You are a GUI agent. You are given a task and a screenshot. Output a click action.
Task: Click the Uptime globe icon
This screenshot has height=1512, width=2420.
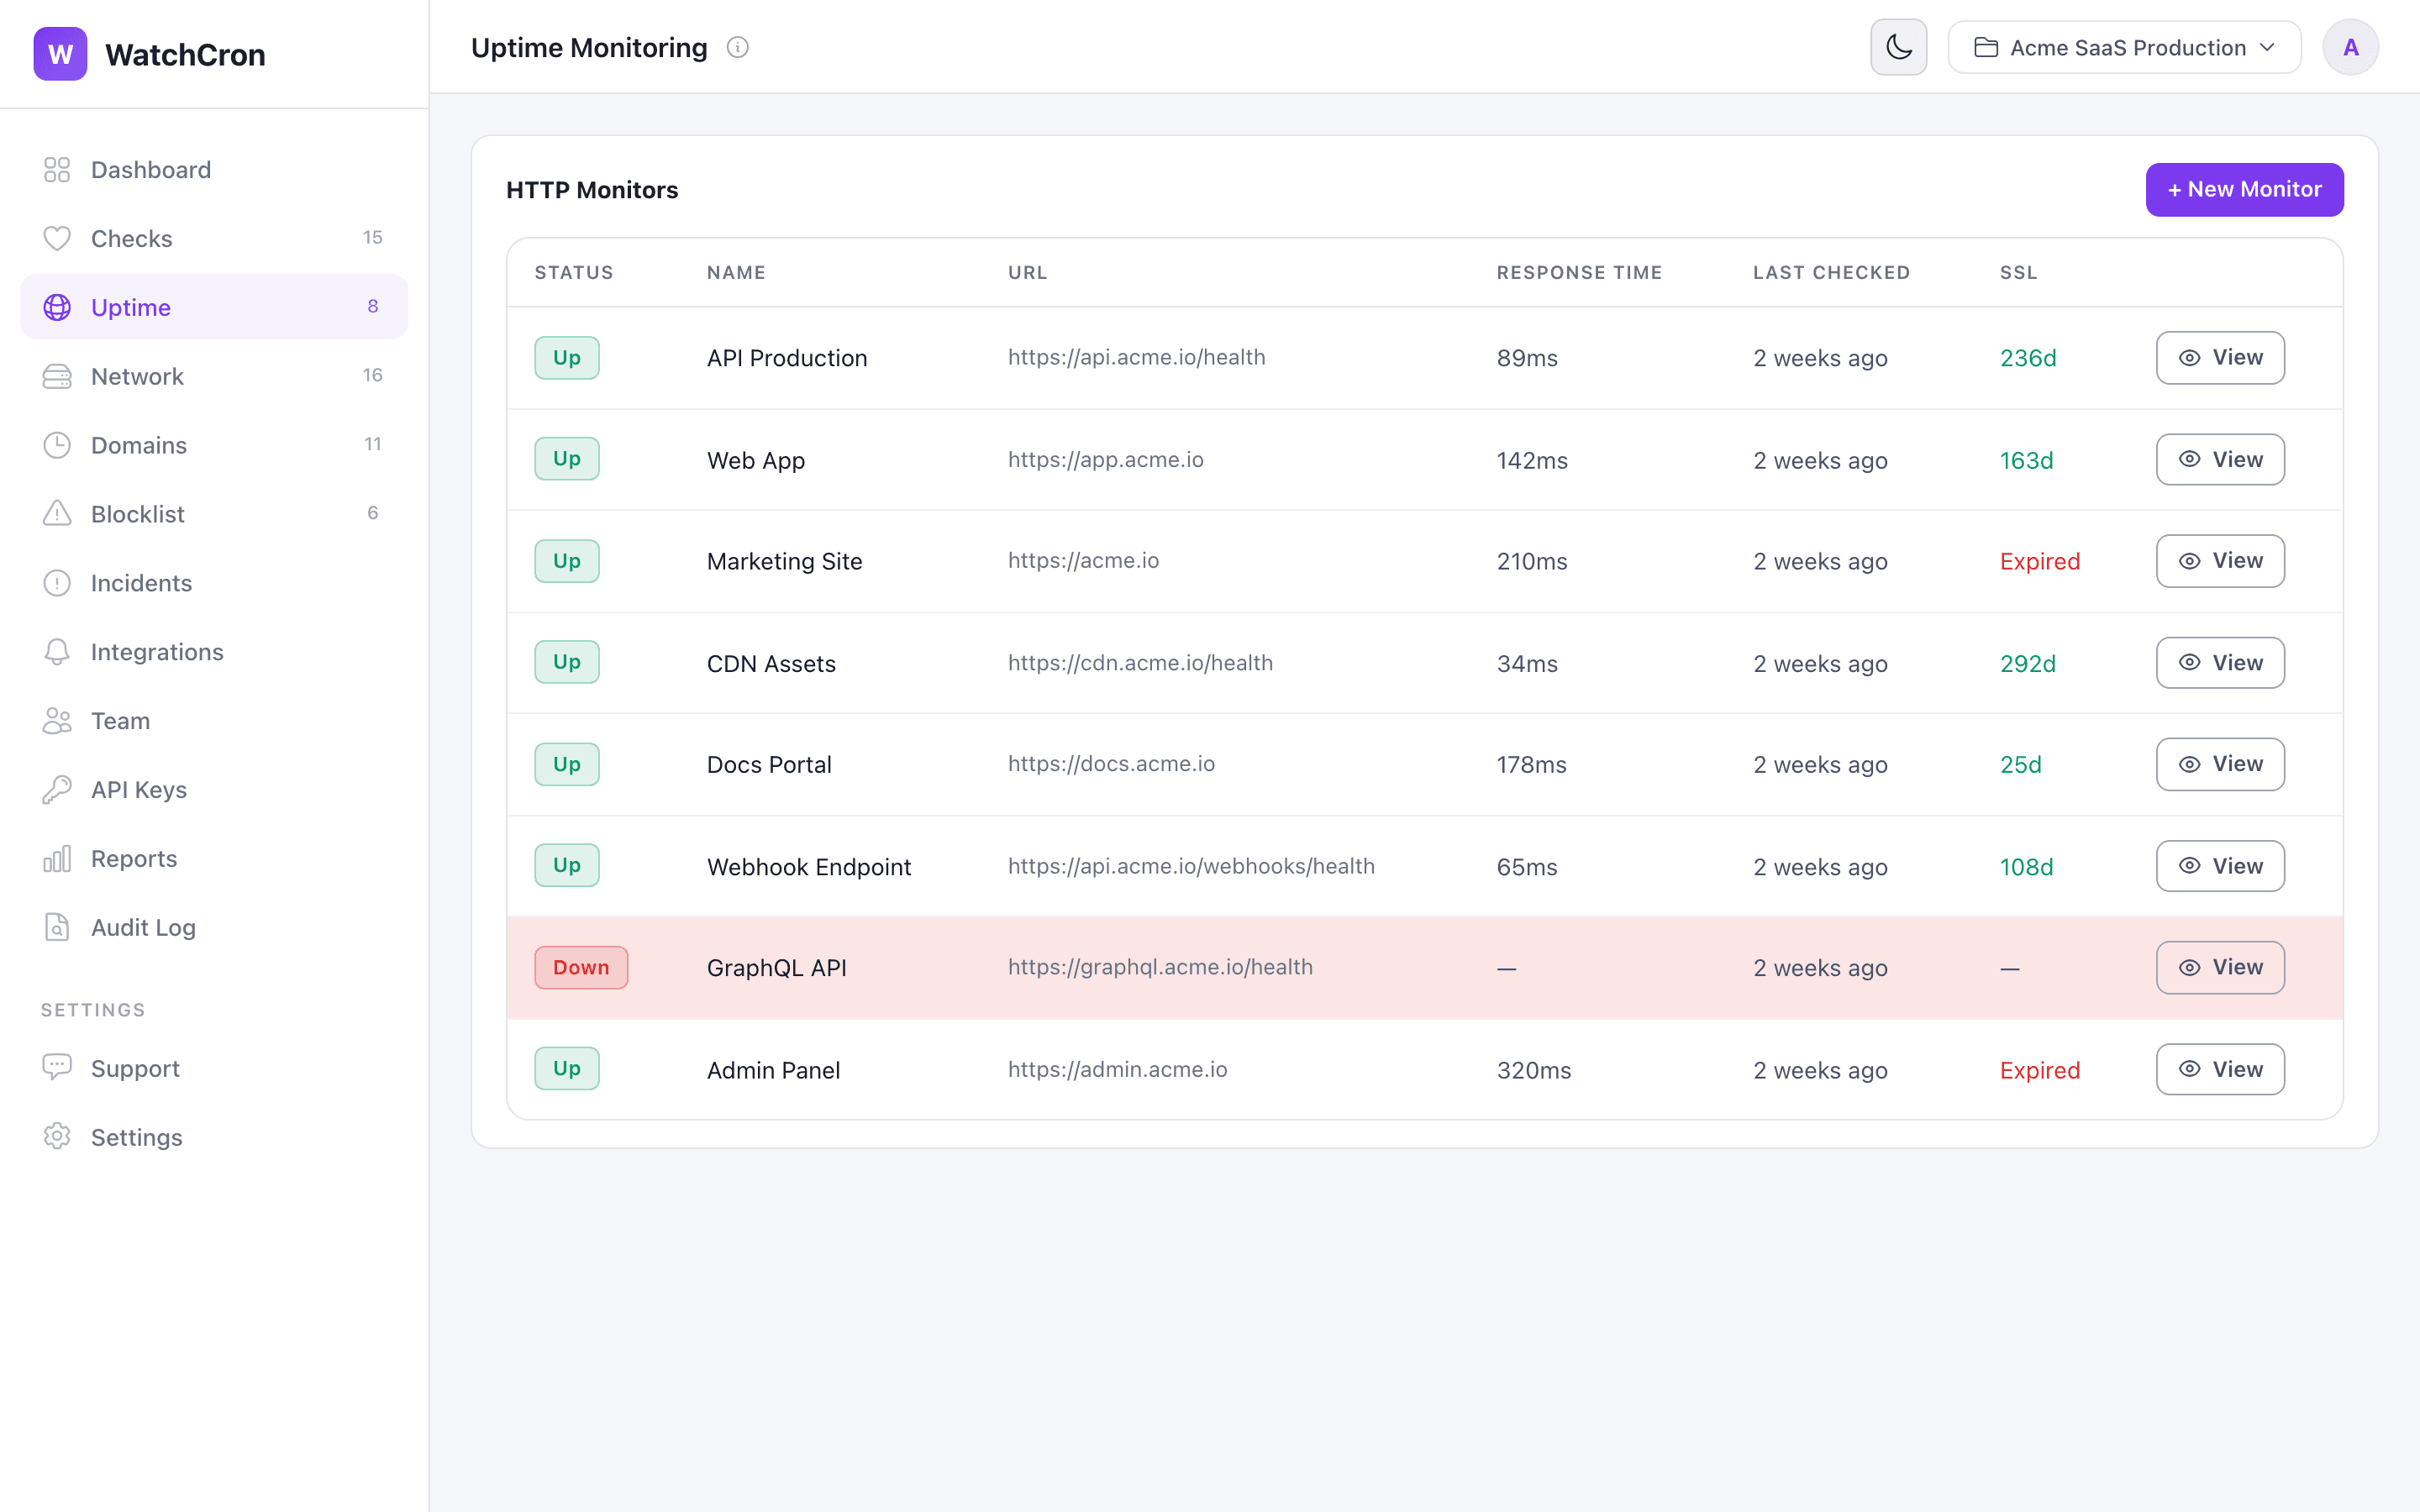coord(57,307)
